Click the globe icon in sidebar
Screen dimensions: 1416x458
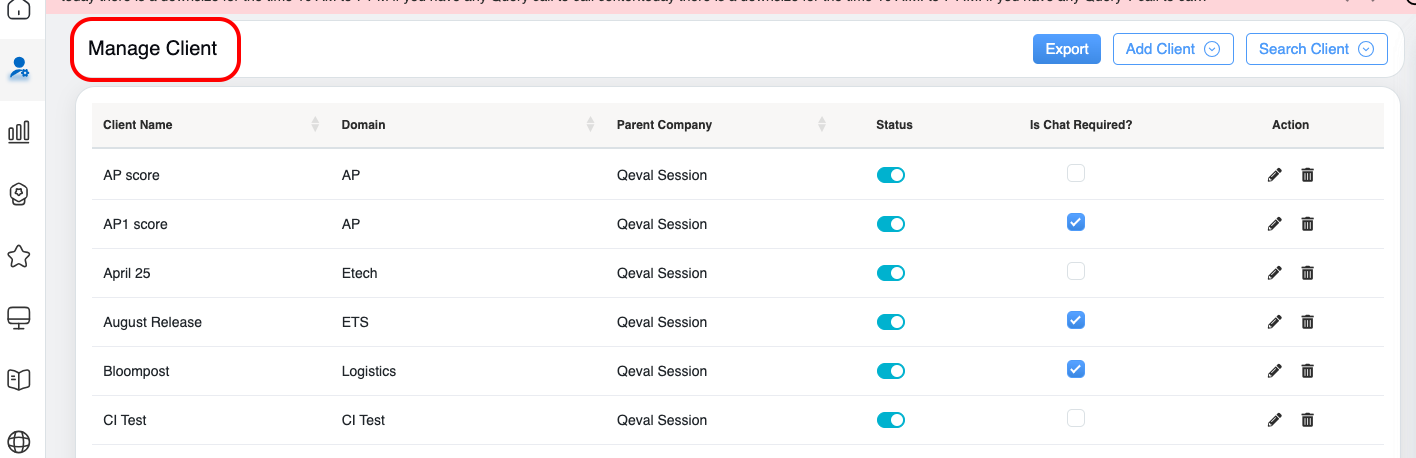19,441
